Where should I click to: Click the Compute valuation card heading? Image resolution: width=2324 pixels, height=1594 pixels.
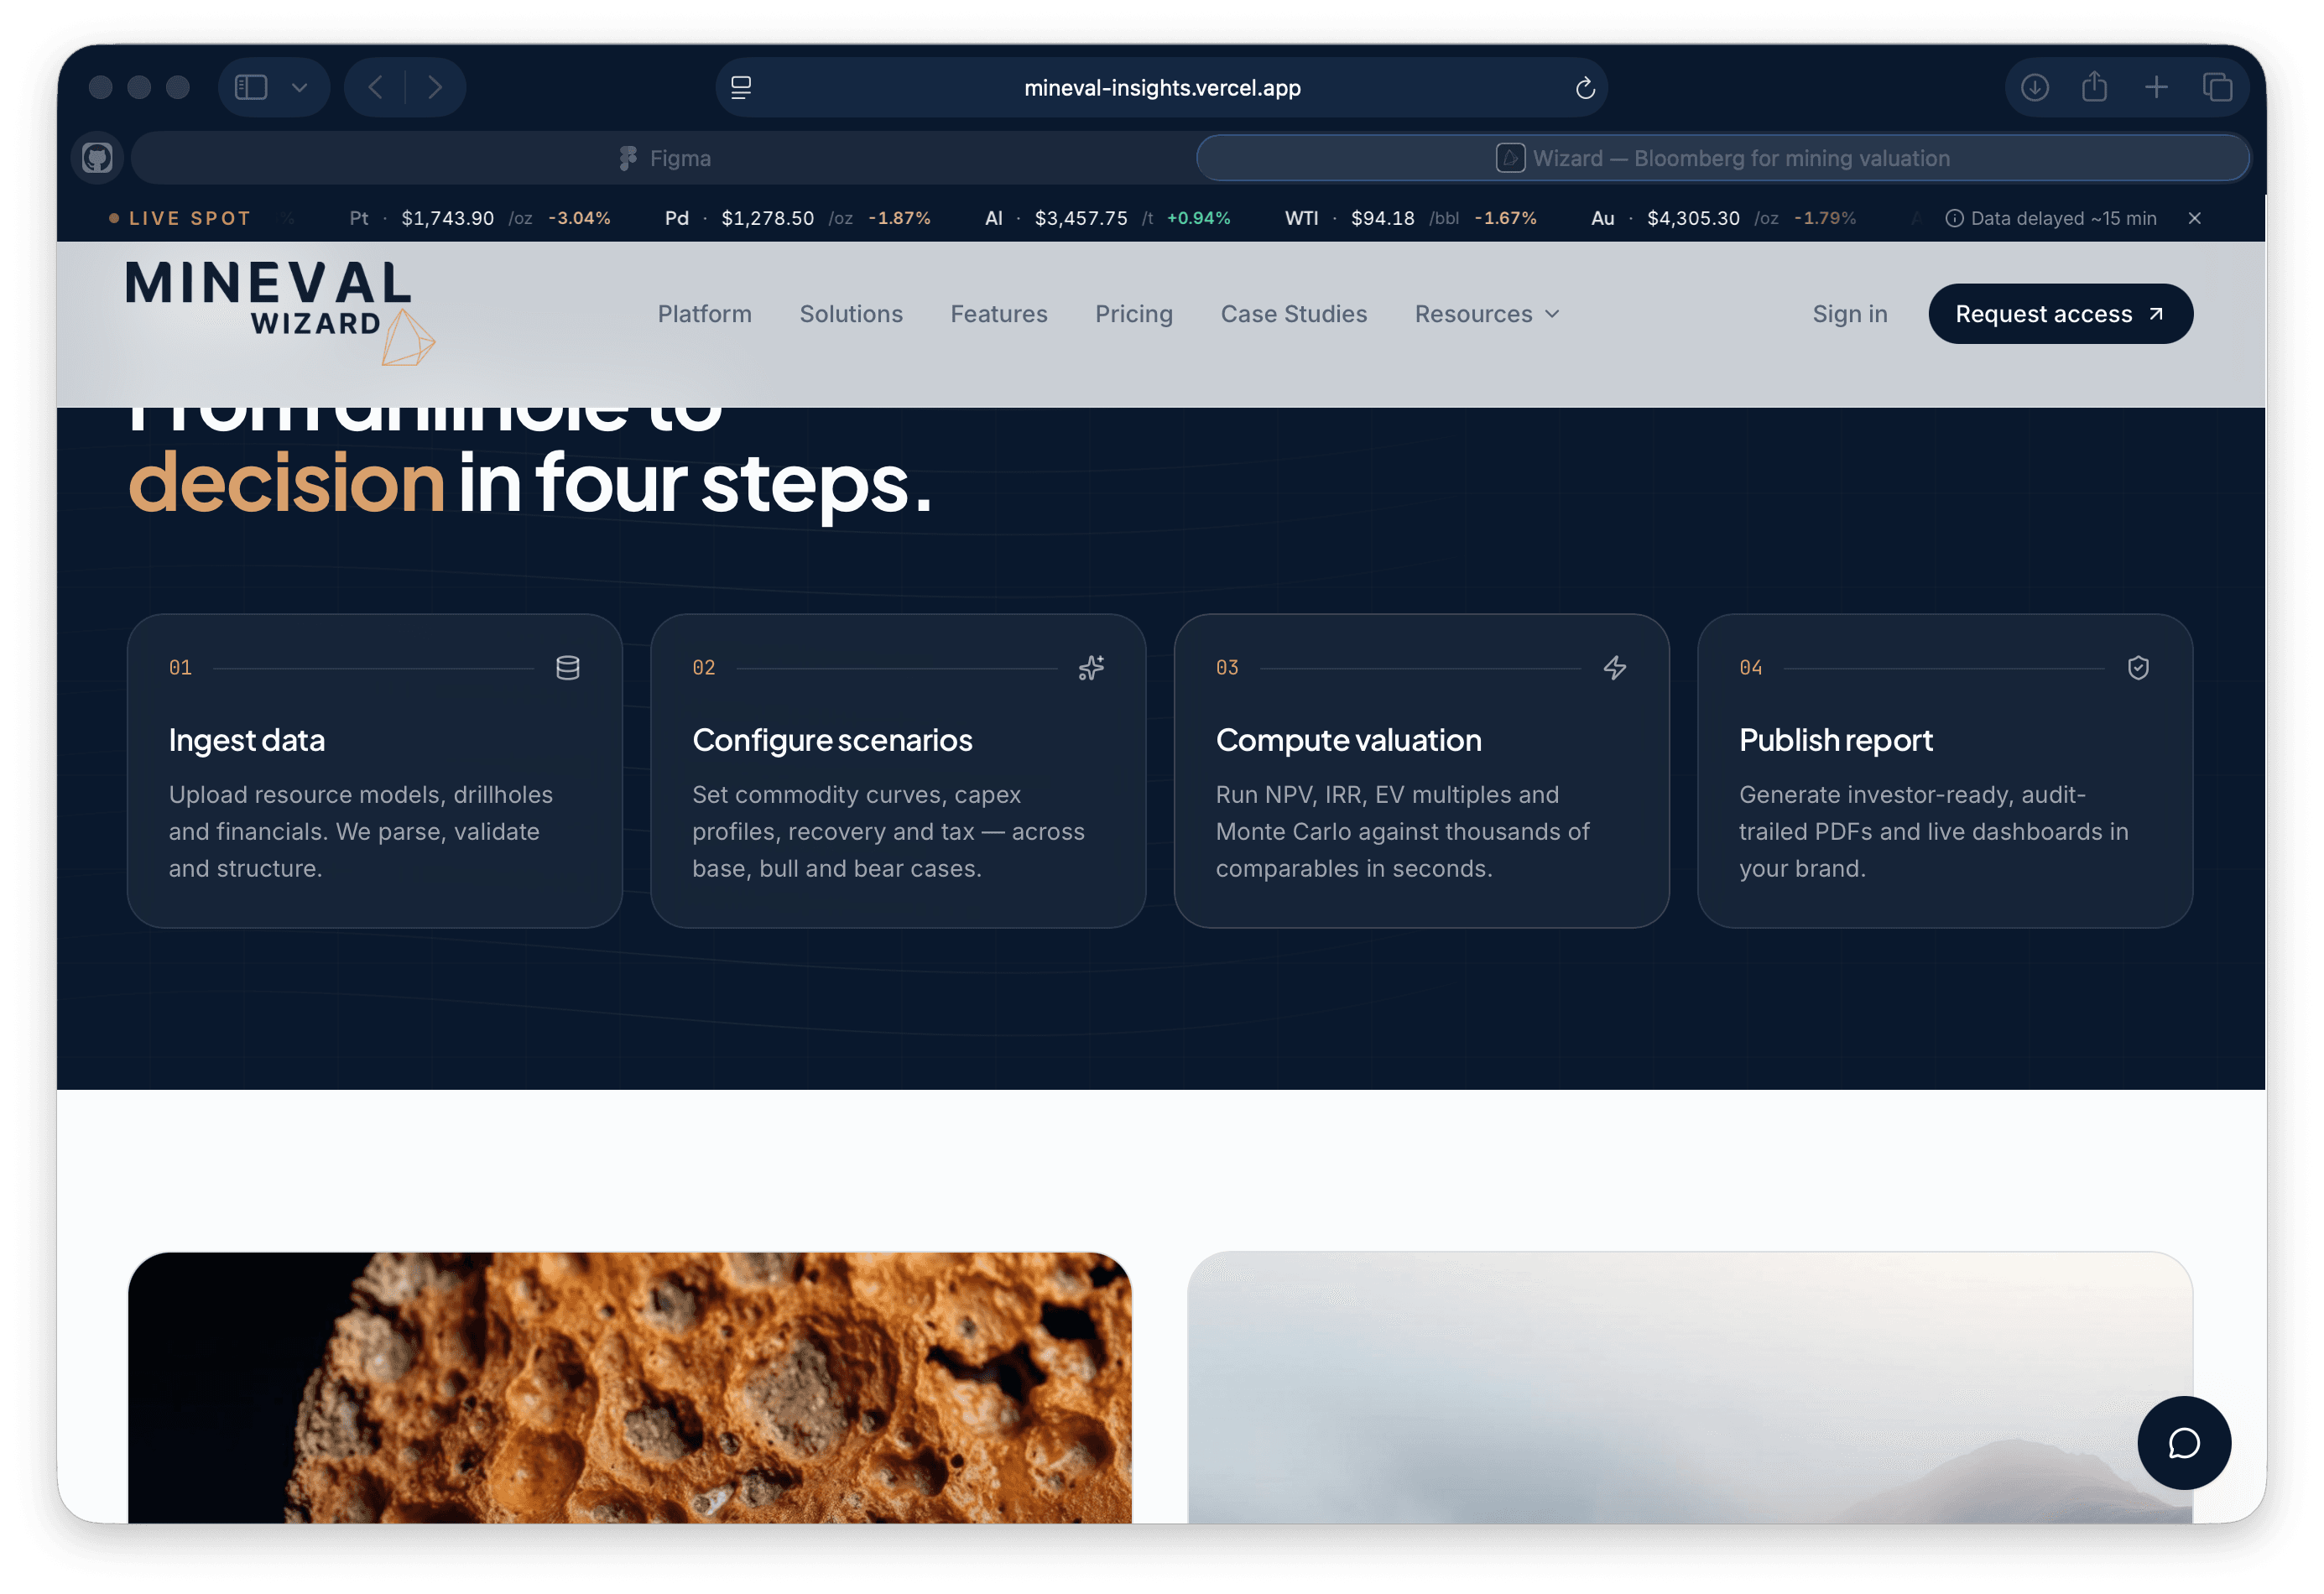click(x=1348, y=740)
